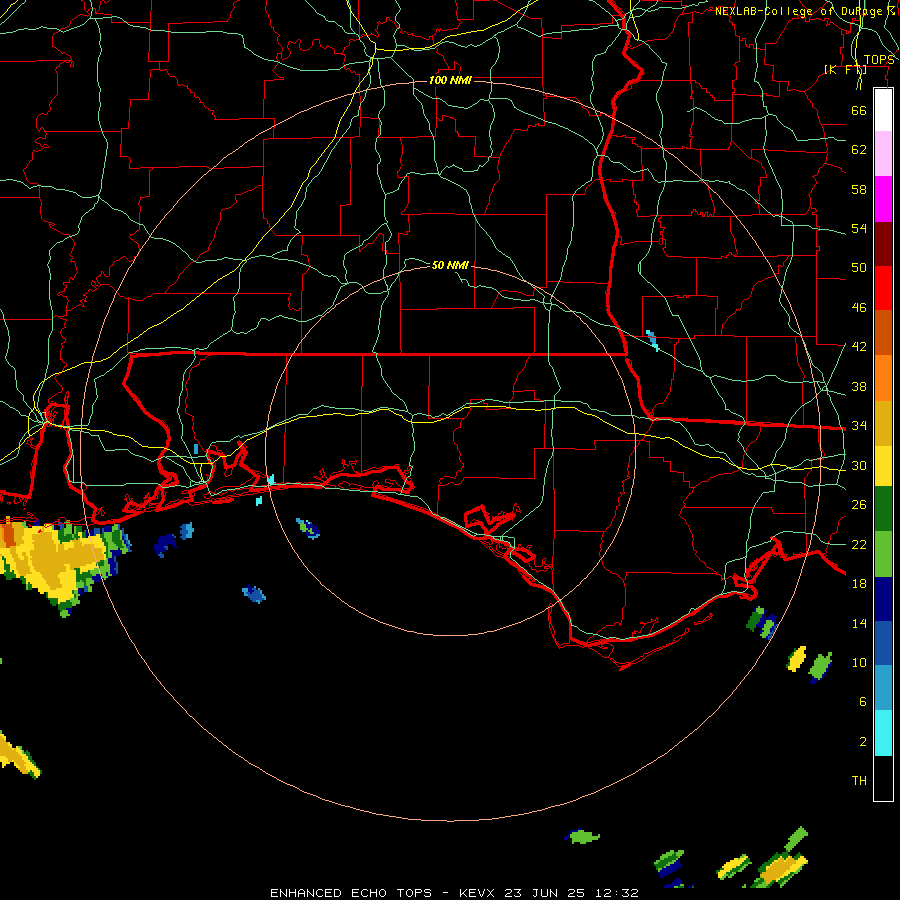This screenshot has width=900, height=900.
Task: Click the light green 22 kft legend swatch
Action: pos(883,554)
